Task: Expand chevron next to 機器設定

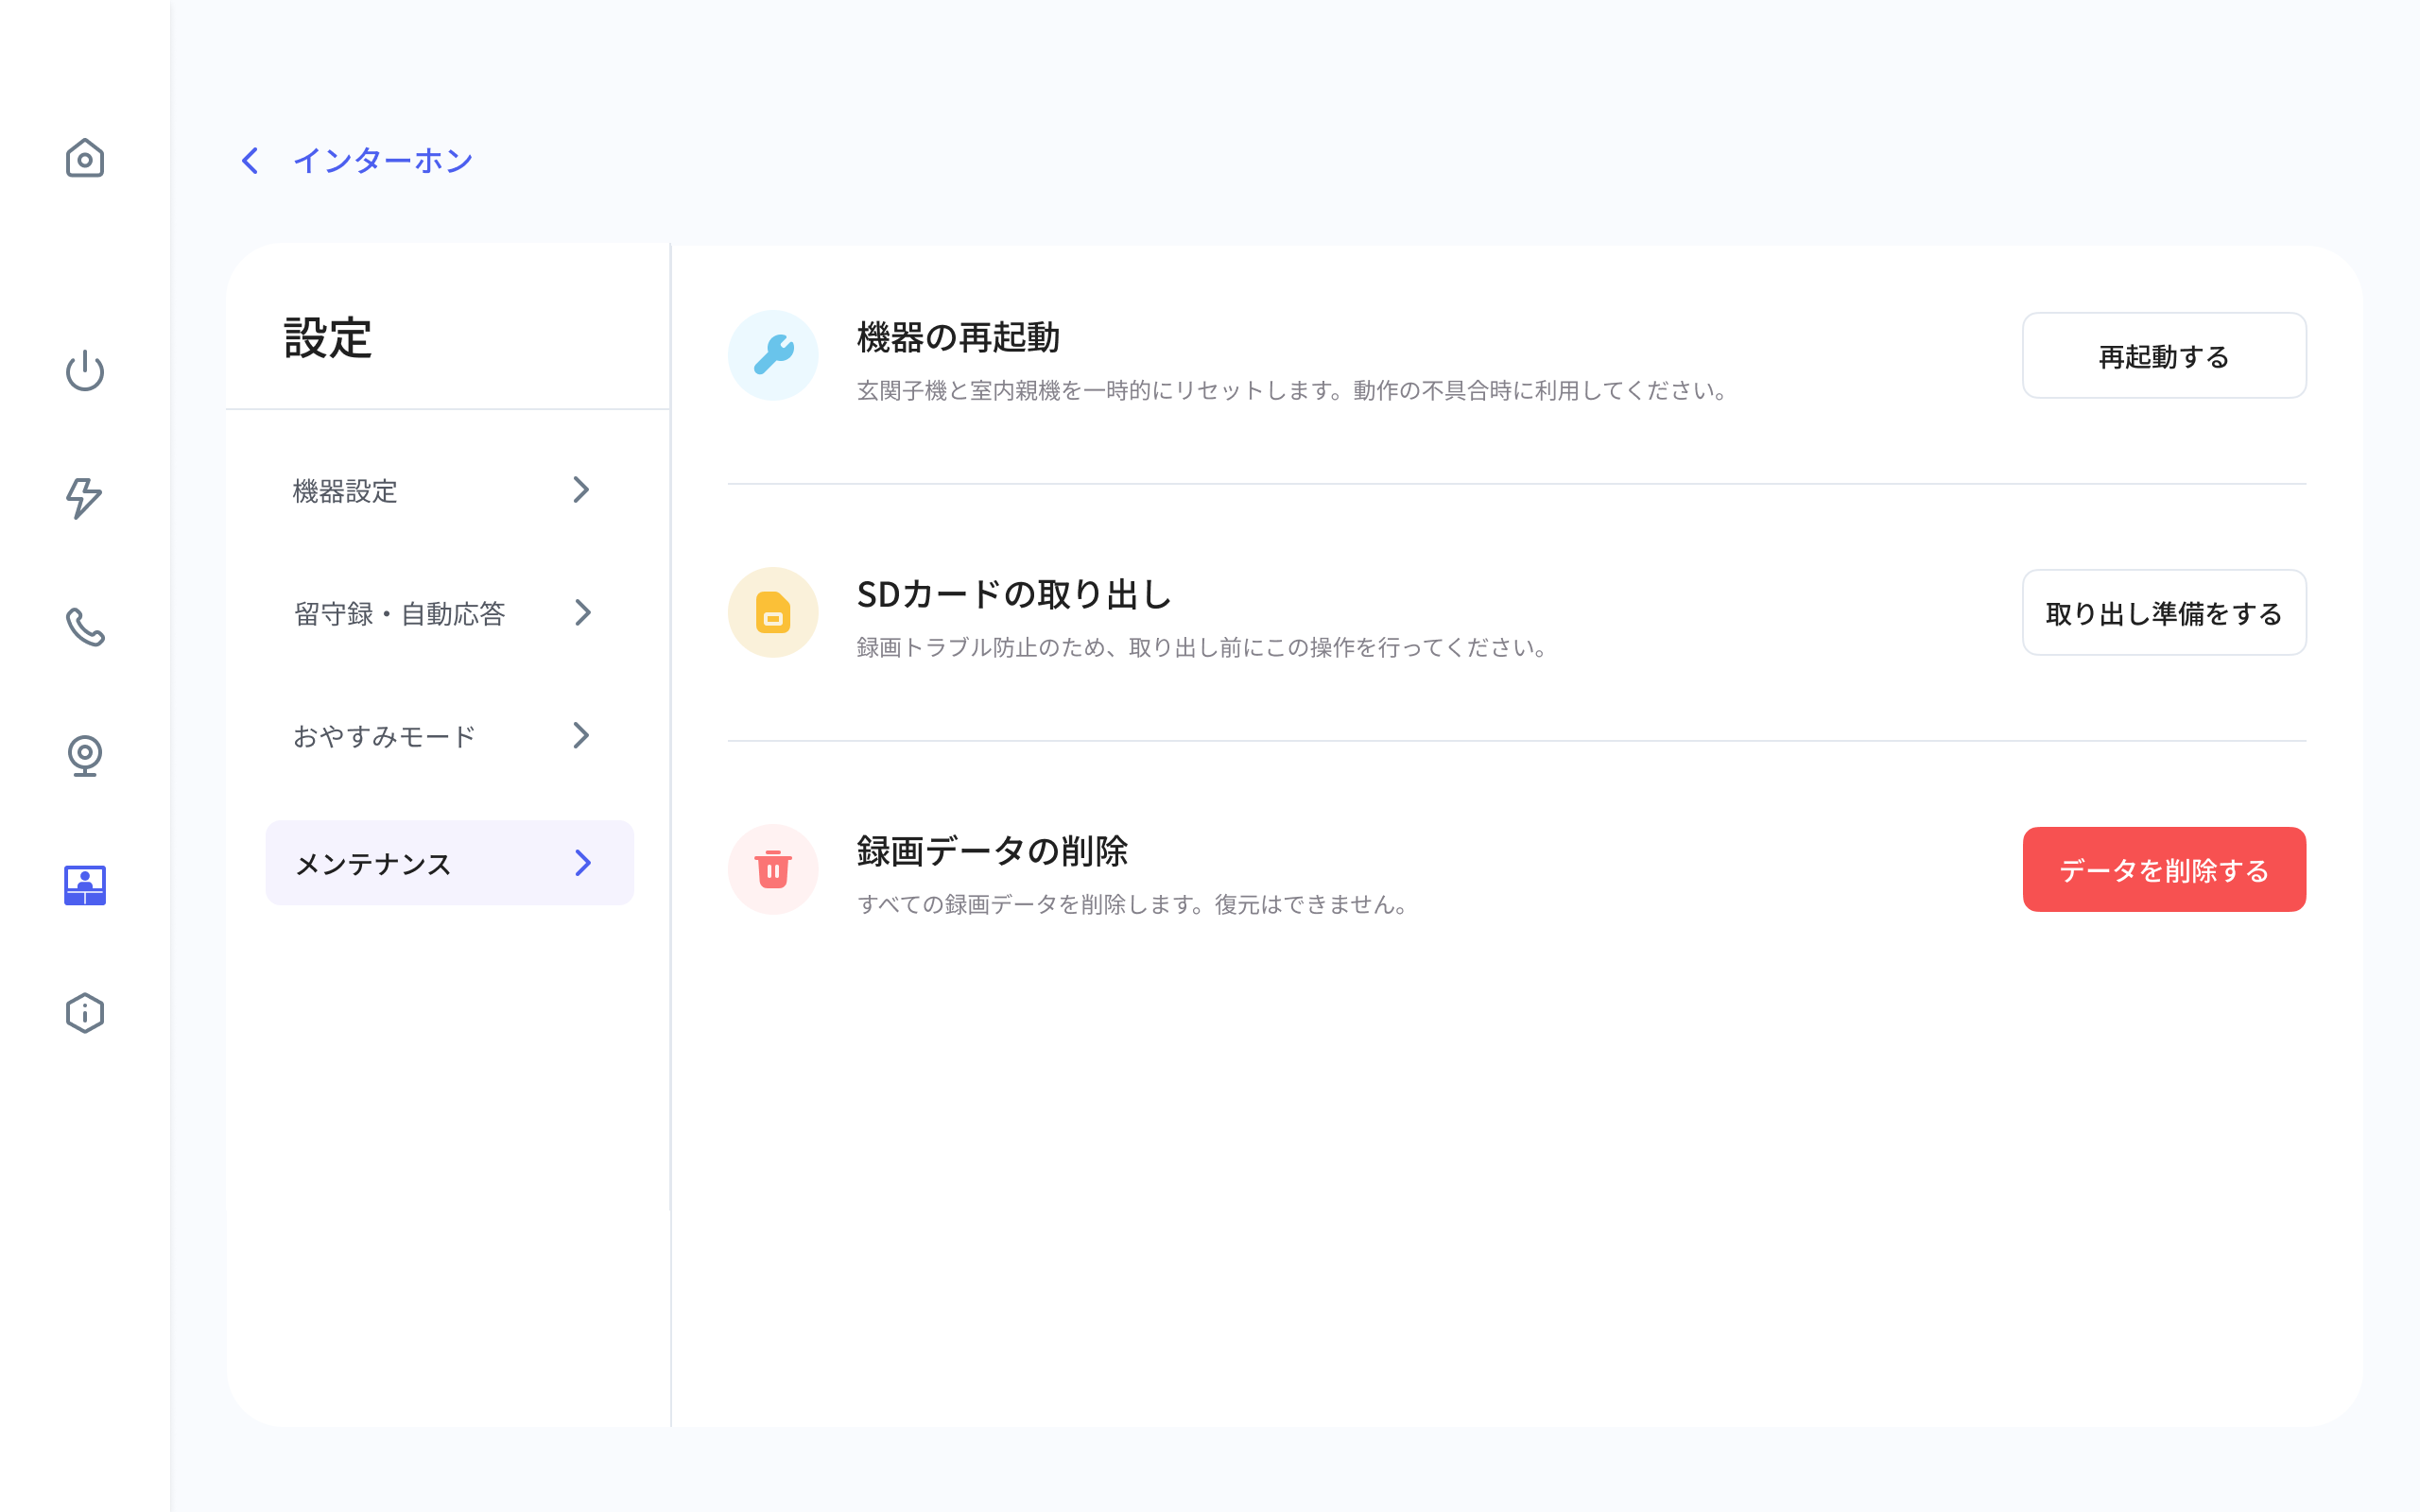Action: [x=581, y=490]
